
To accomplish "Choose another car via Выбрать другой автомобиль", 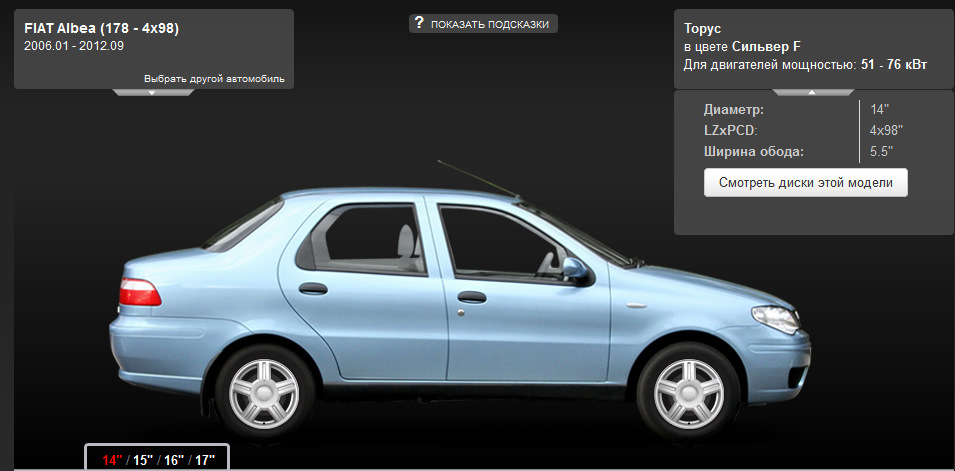I will pyautogui.click(x=214, y=79).
